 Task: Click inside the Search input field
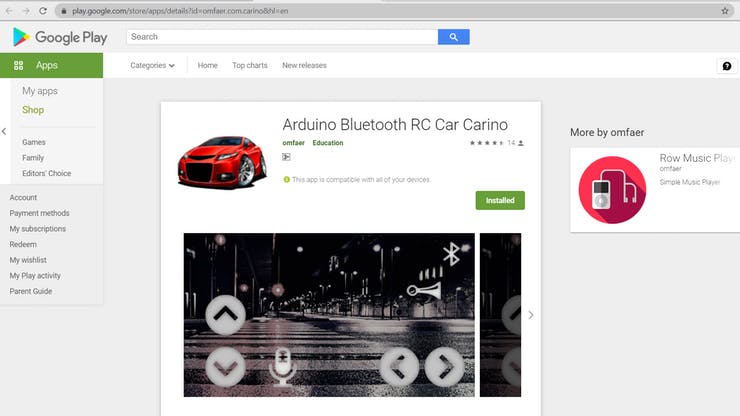click(282, 37)
